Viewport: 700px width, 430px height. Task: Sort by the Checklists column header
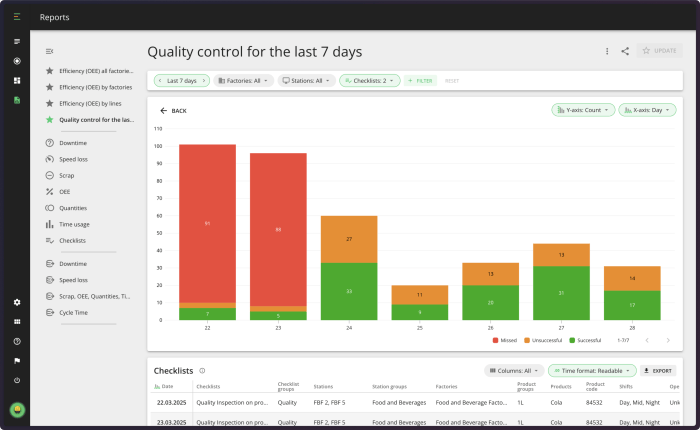click(208, 386)
